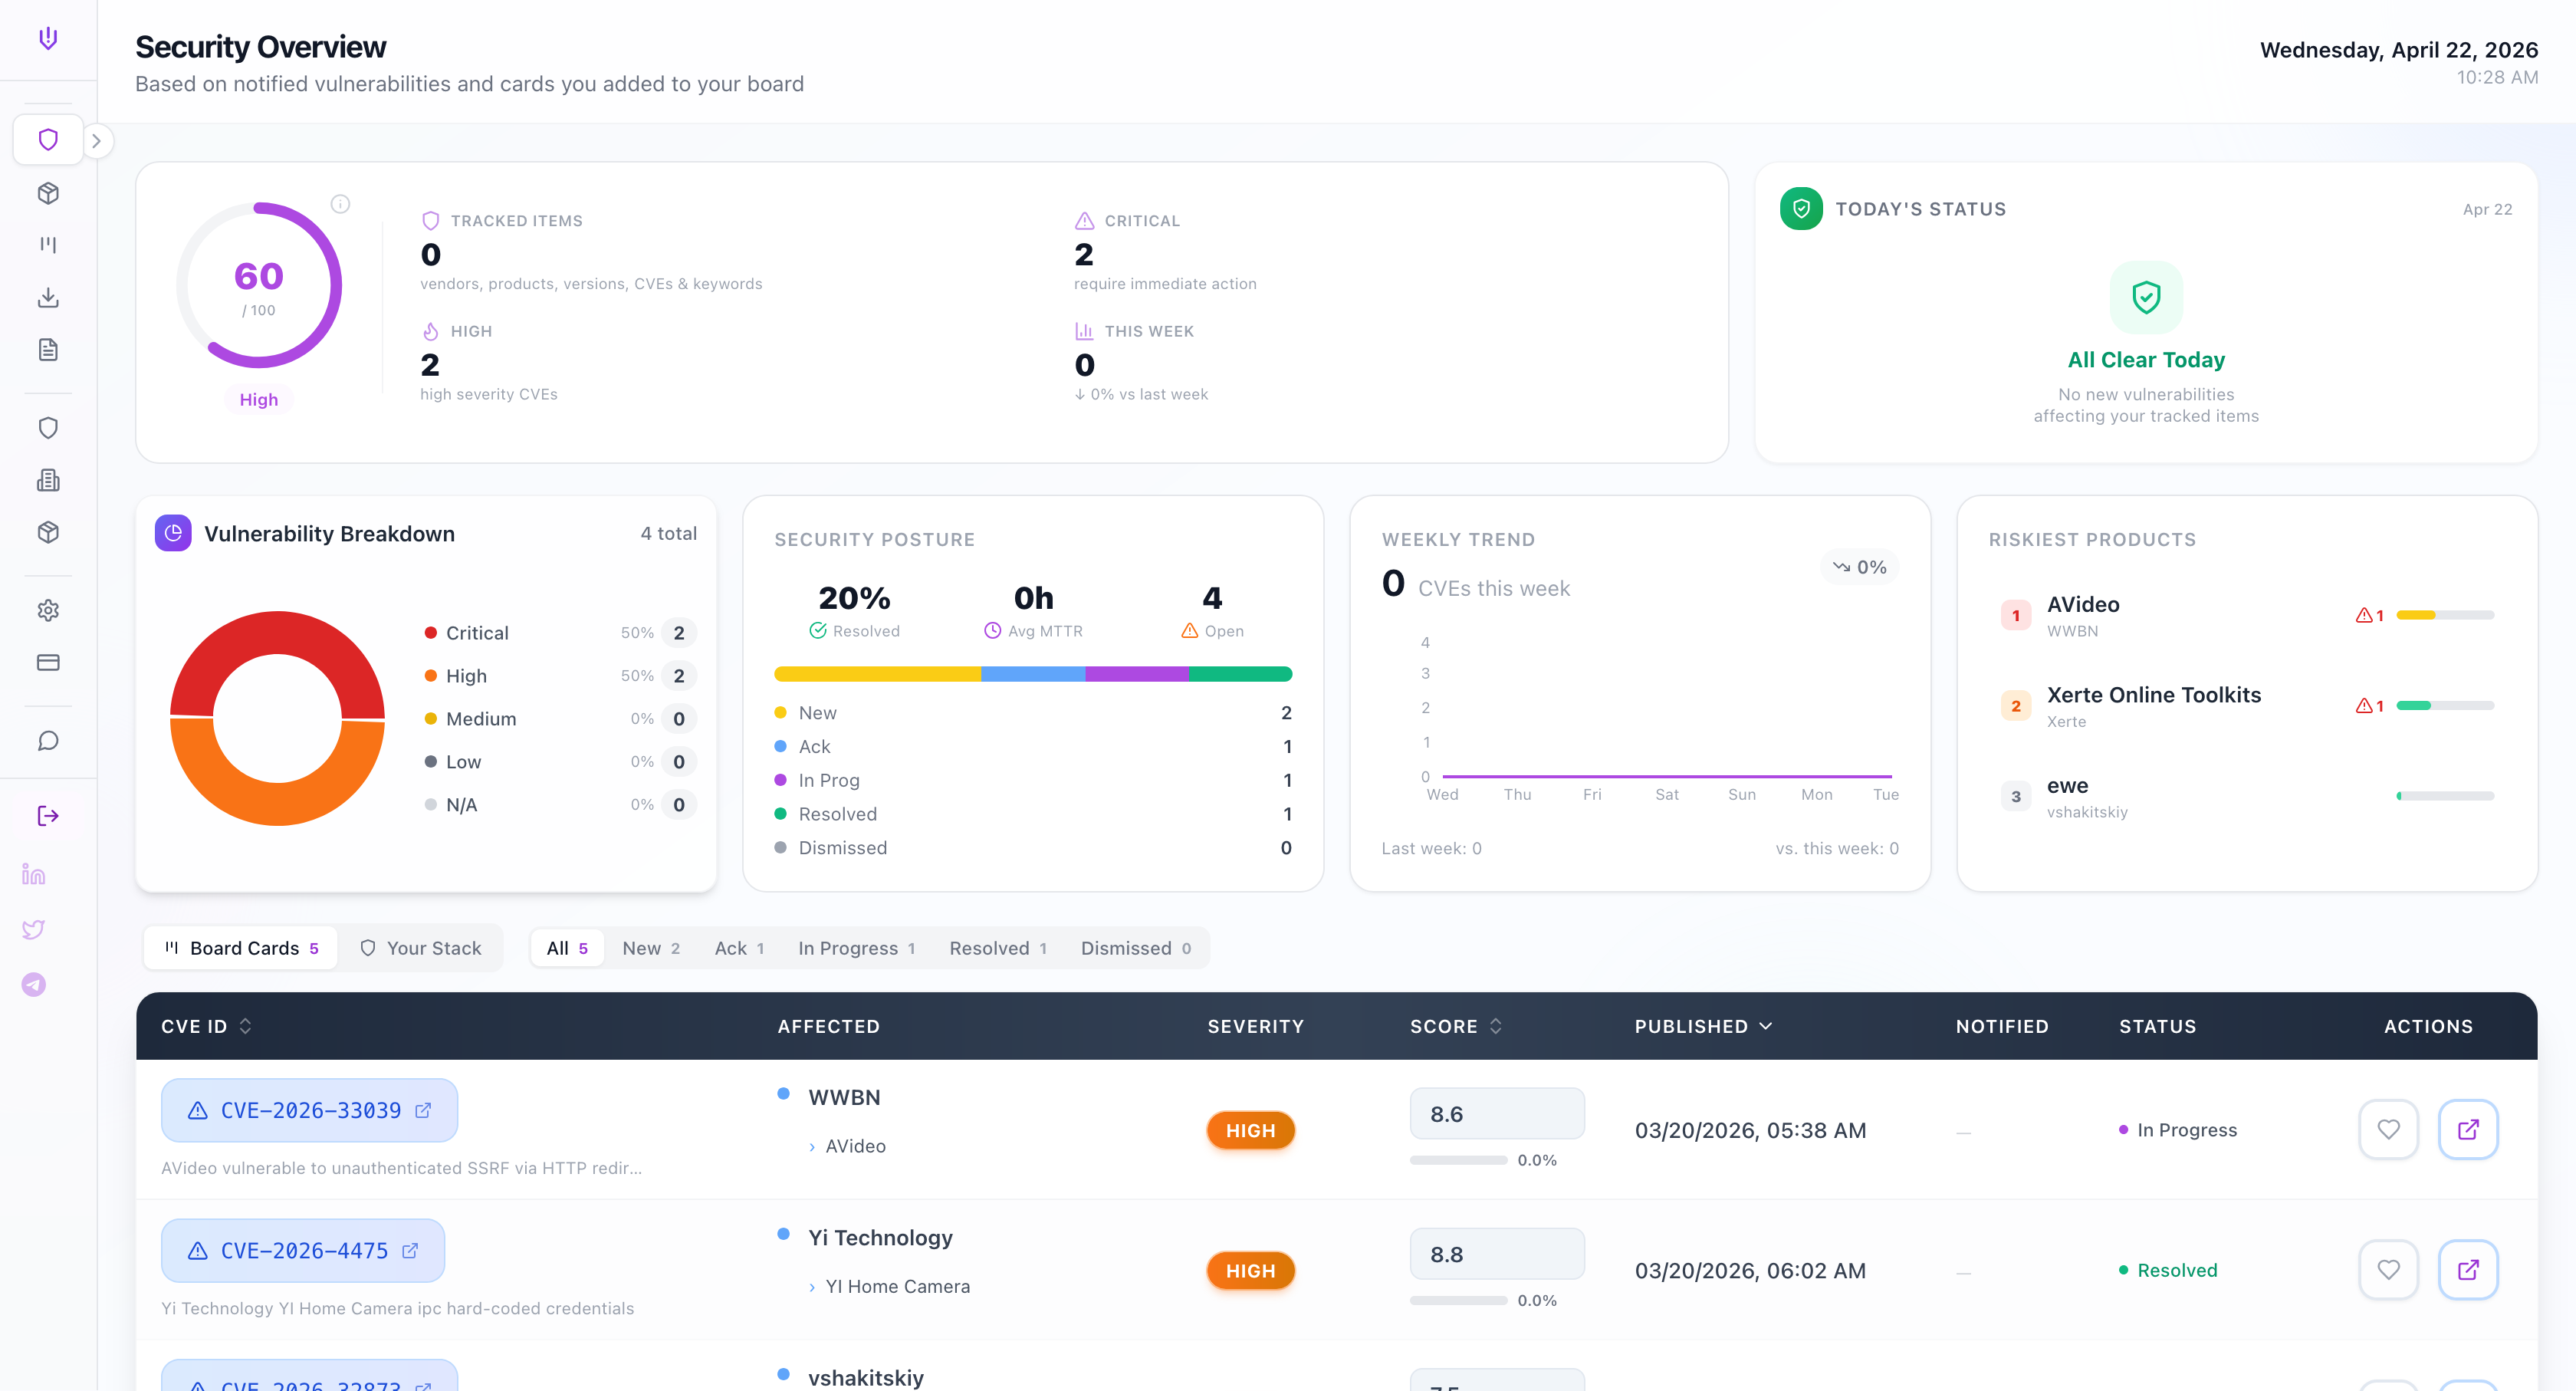
Task: Open the chat bubble sidebar icon
Action: 48,741
